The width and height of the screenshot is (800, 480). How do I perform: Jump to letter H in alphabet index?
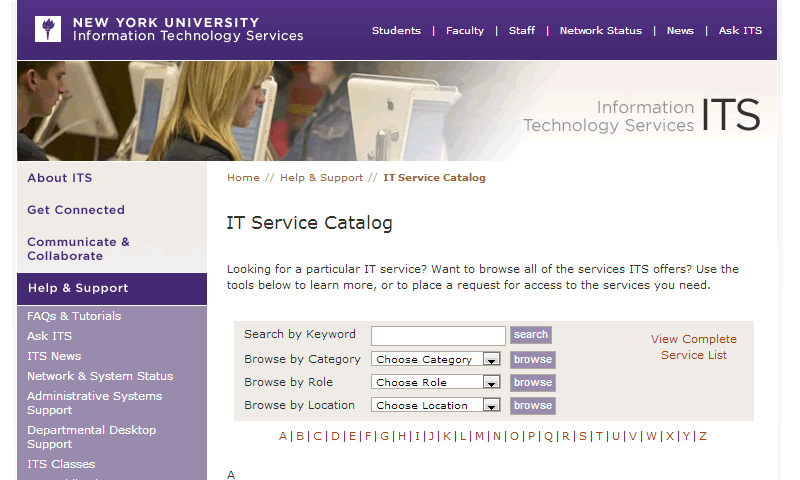(402, 436)
